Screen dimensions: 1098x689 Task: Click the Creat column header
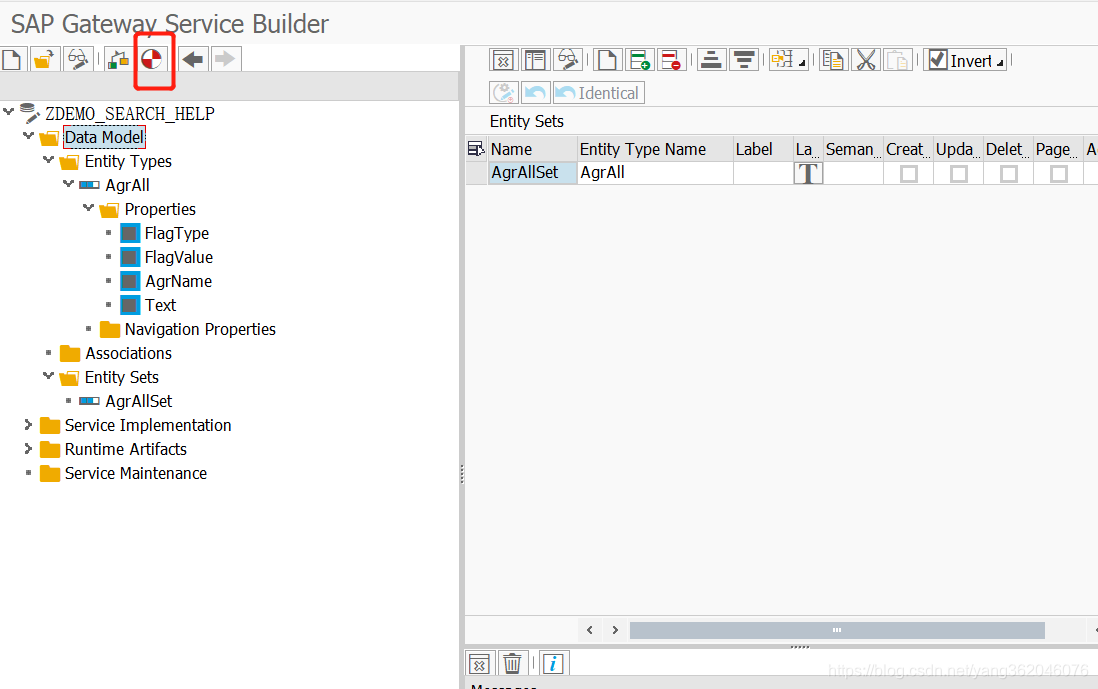(908, 149)
